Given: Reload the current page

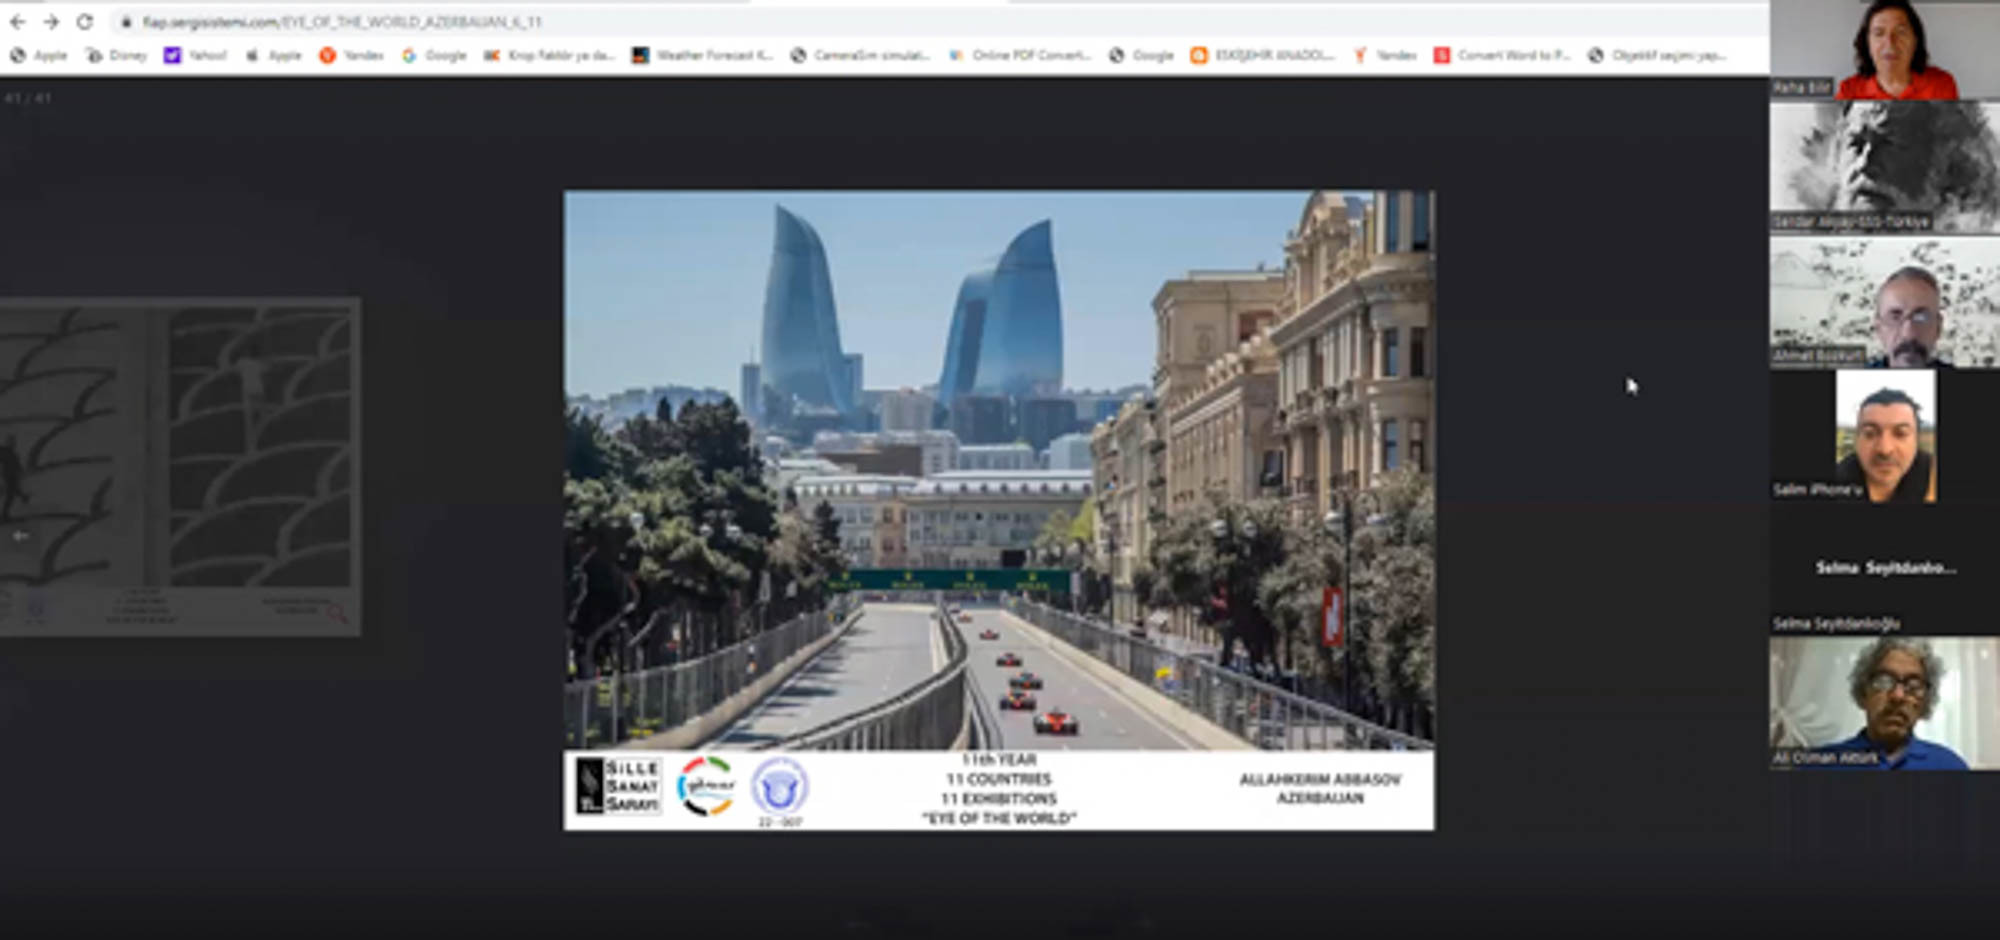Looking at the screenshot, I should [85, 21].
